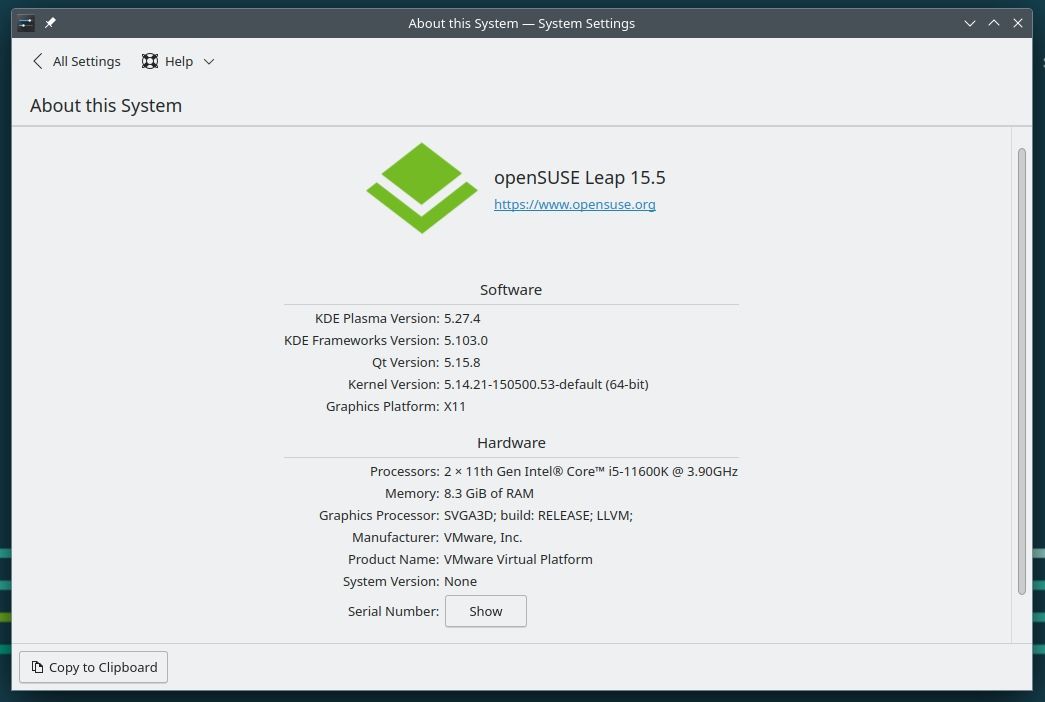The image size is (1045, 702).
Task: Minimize the System Settings window
Action: (970, 23)
